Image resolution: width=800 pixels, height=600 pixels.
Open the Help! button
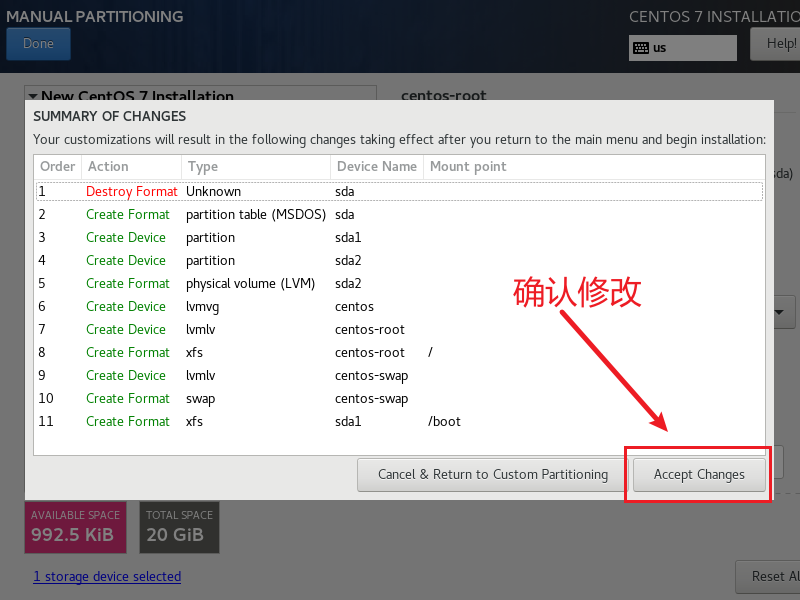coord(776,44)
